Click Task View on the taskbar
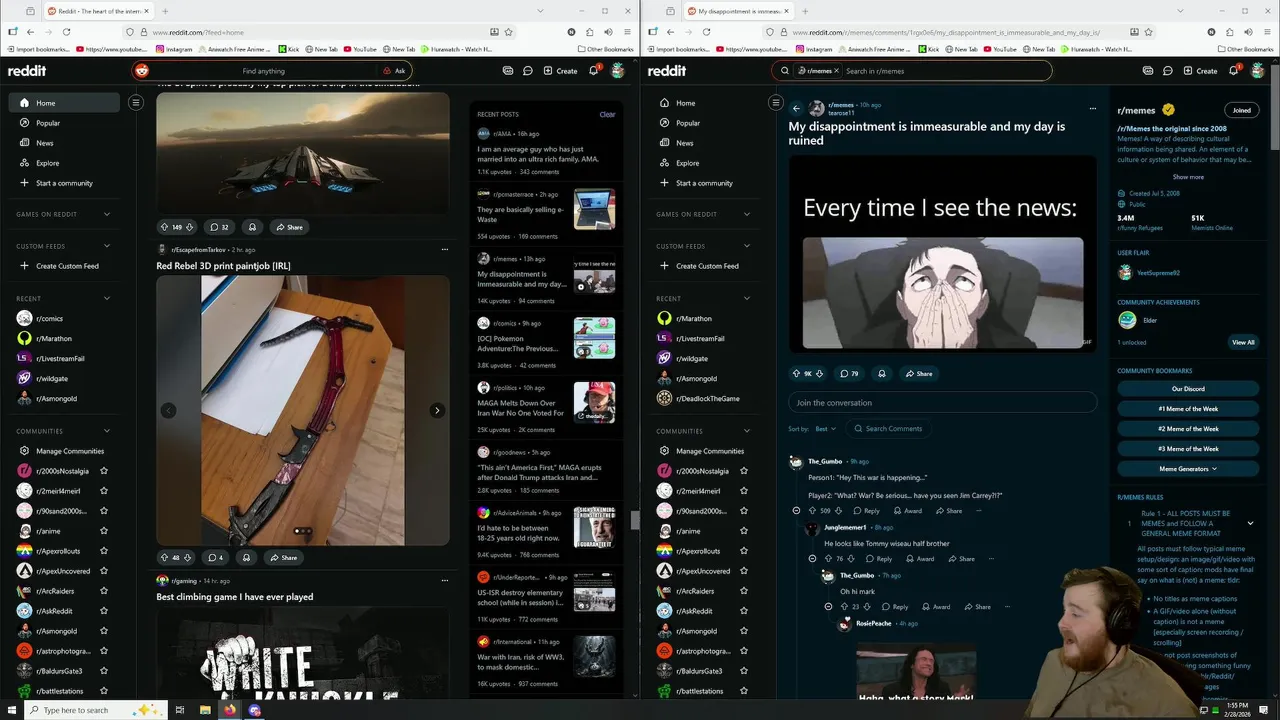 (x=180, y=710)
